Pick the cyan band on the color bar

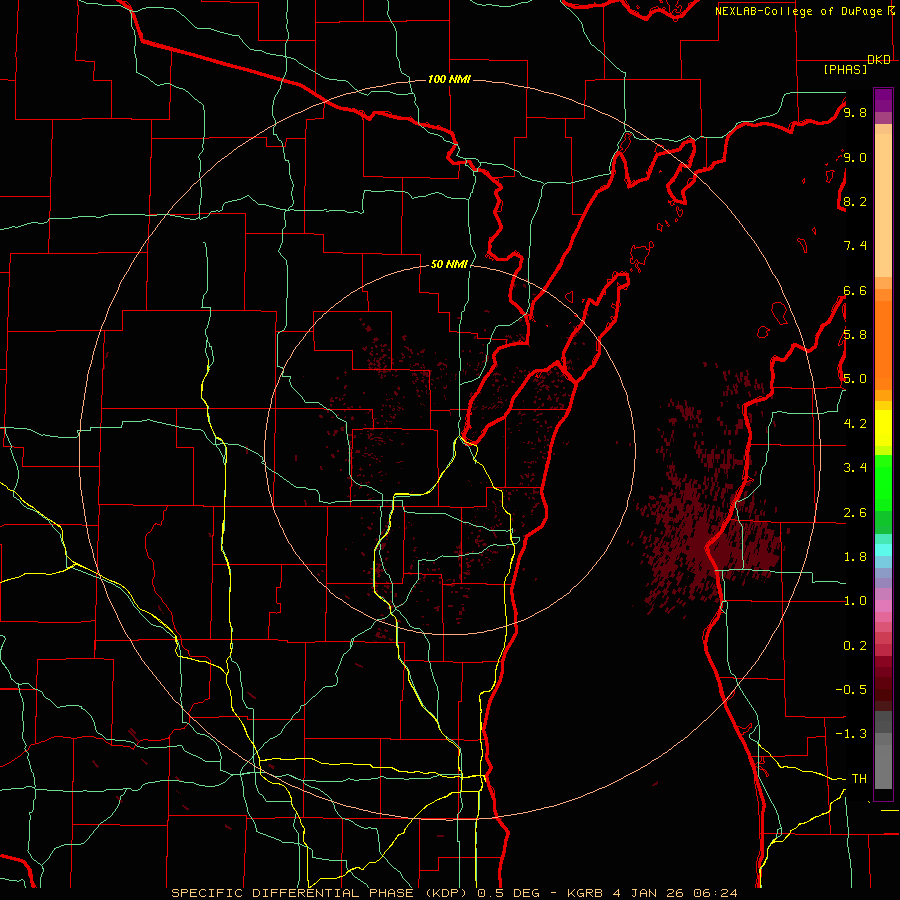[x=883, y=549]
